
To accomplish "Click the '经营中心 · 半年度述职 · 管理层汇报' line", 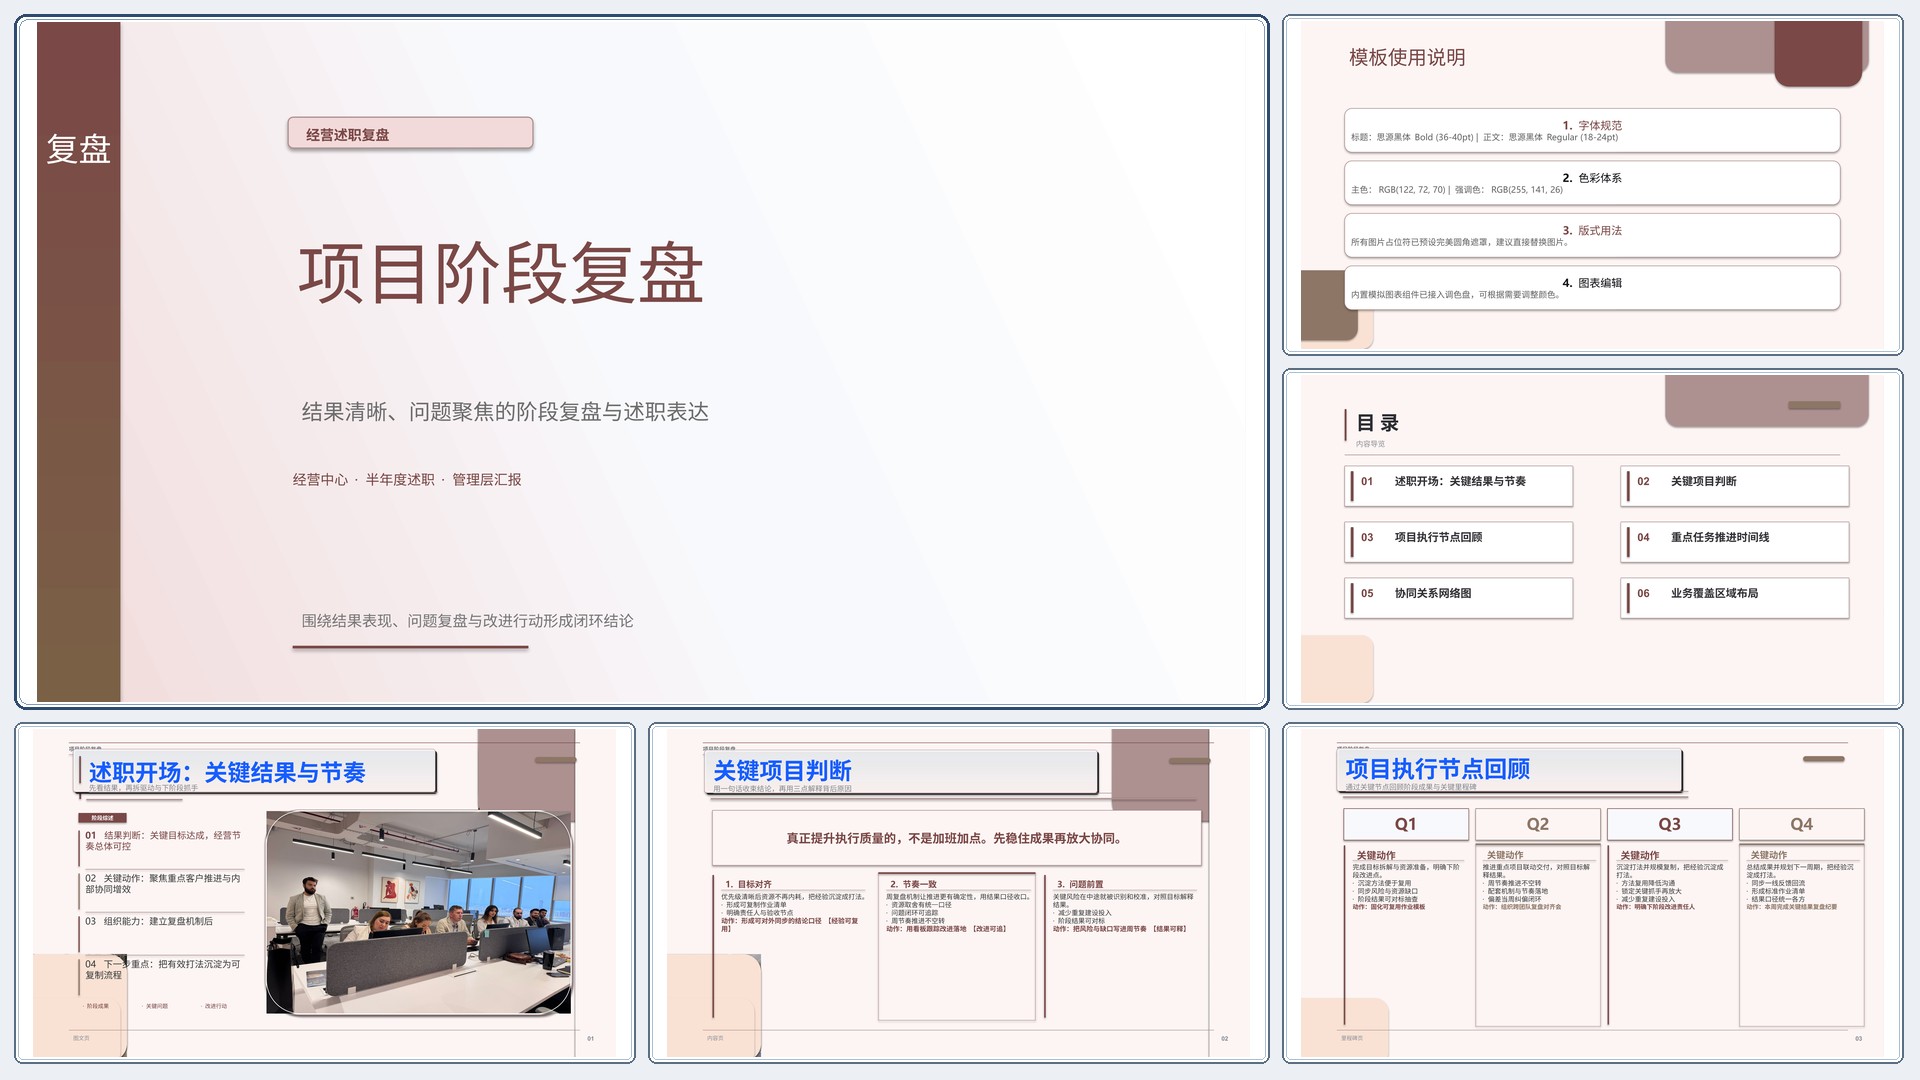I will [407, 480].
